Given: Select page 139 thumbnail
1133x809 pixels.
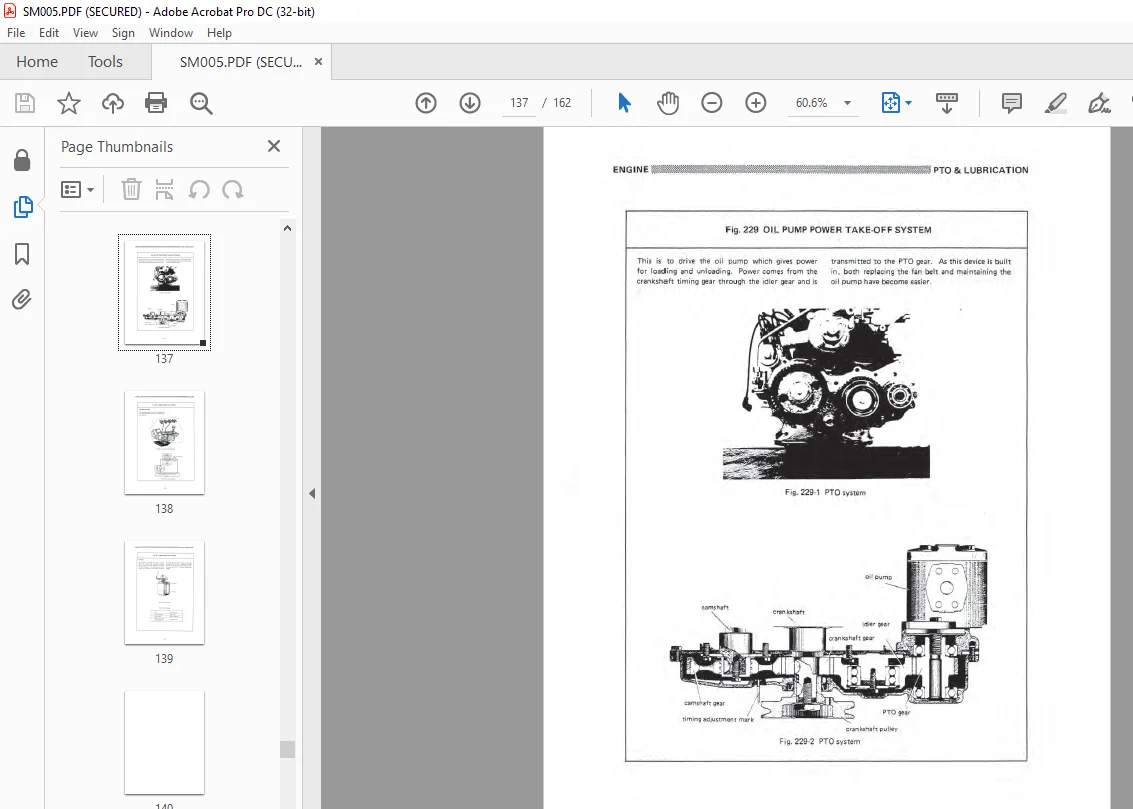Looking at the screenshot, I should click(164, 592).
